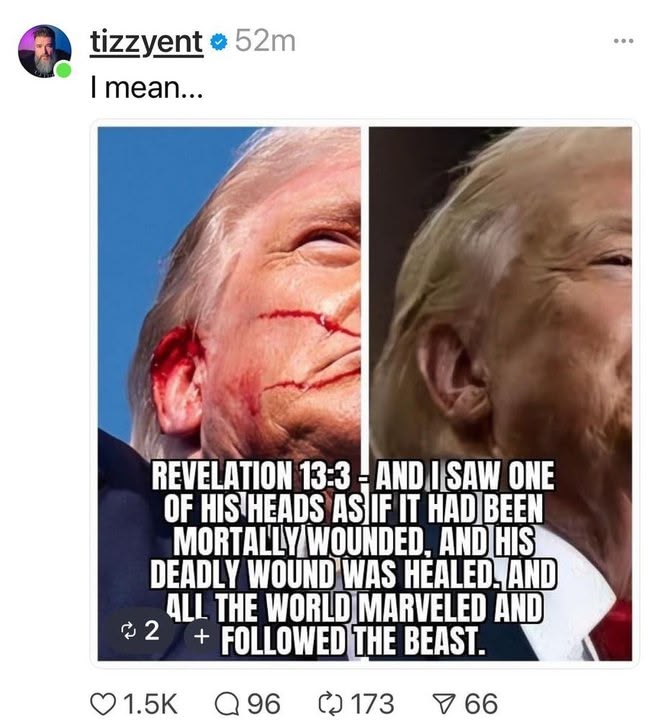Repost using the arrows icon beside 173
The image size is (658, 720).
331,703
